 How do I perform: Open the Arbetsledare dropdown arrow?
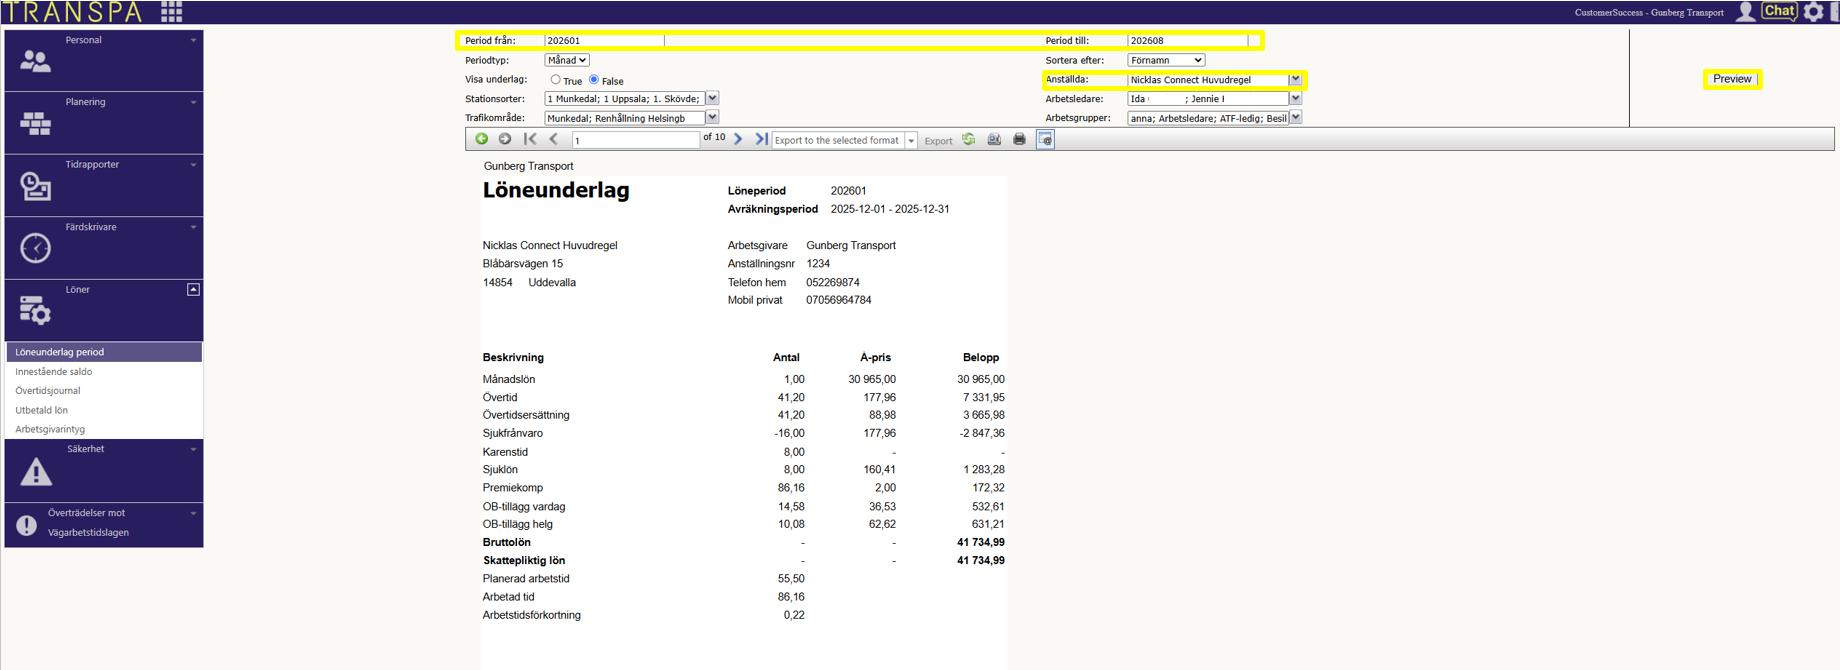click(1295, 98)
